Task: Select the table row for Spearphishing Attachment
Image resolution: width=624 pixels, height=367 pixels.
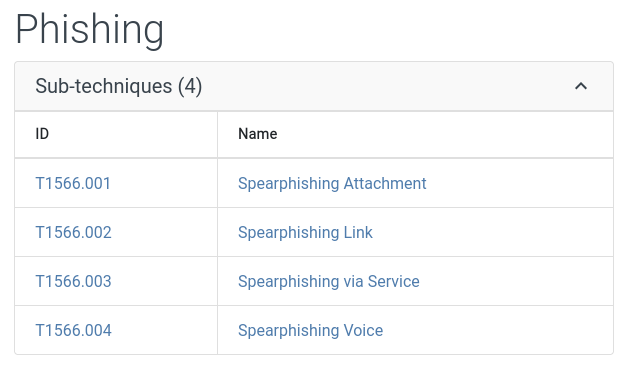Action: click(x=314, y=183)
